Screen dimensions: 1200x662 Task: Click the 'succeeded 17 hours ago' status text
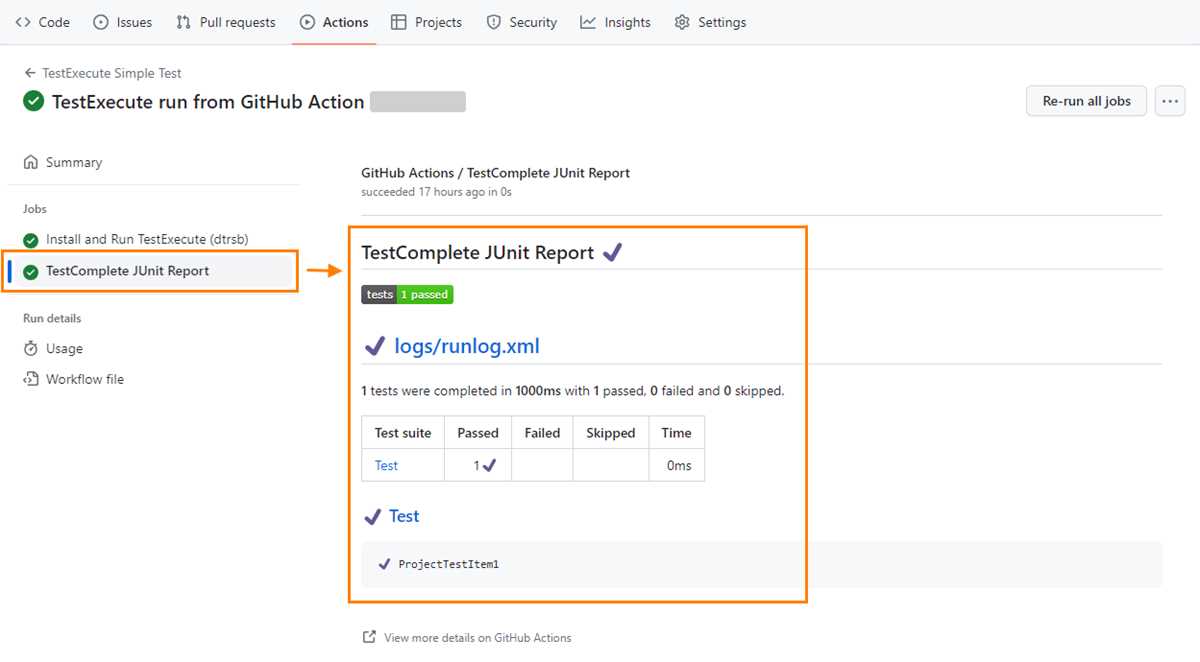pos(436,192)
